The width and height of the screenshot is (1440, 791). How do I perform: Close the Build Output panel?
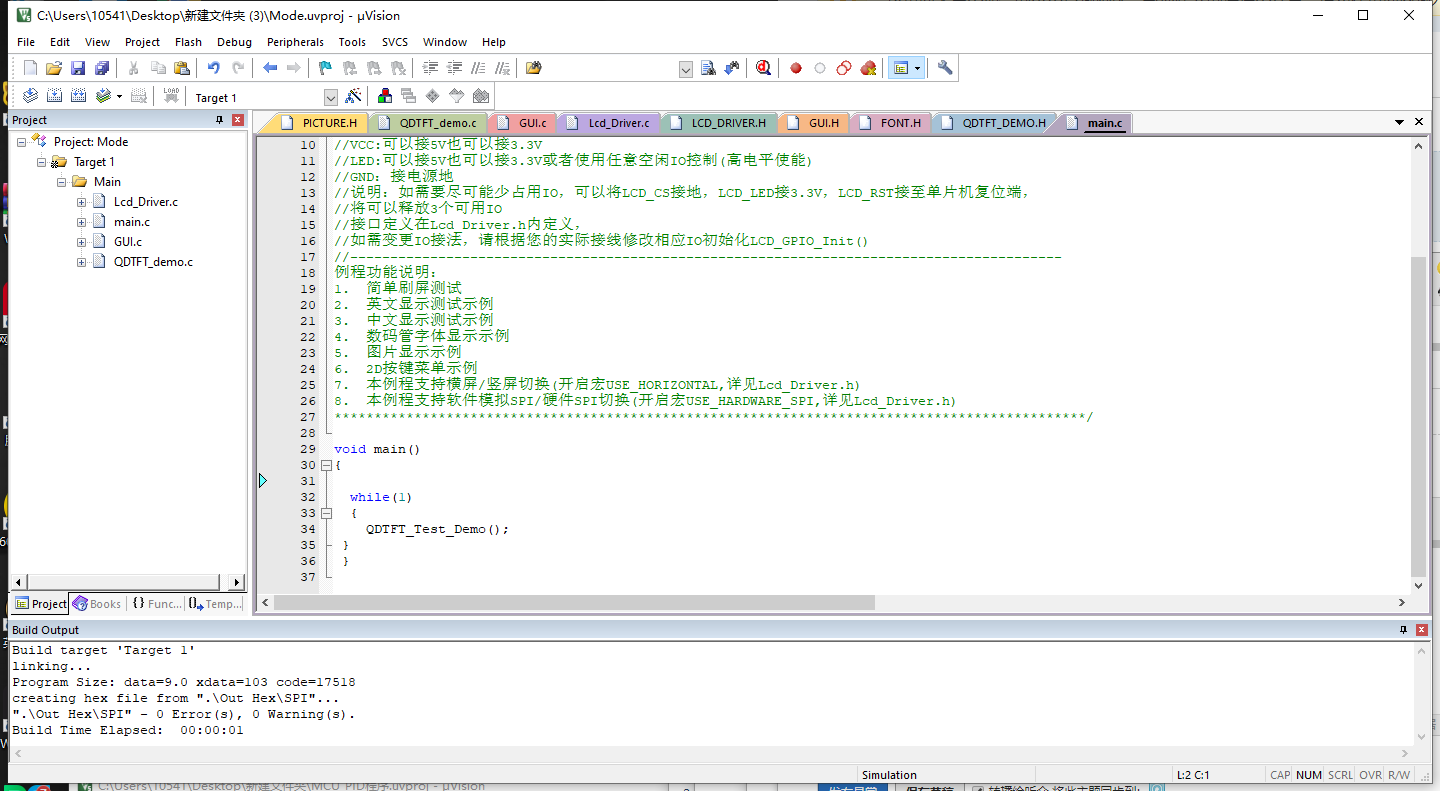coord(1420,630)
